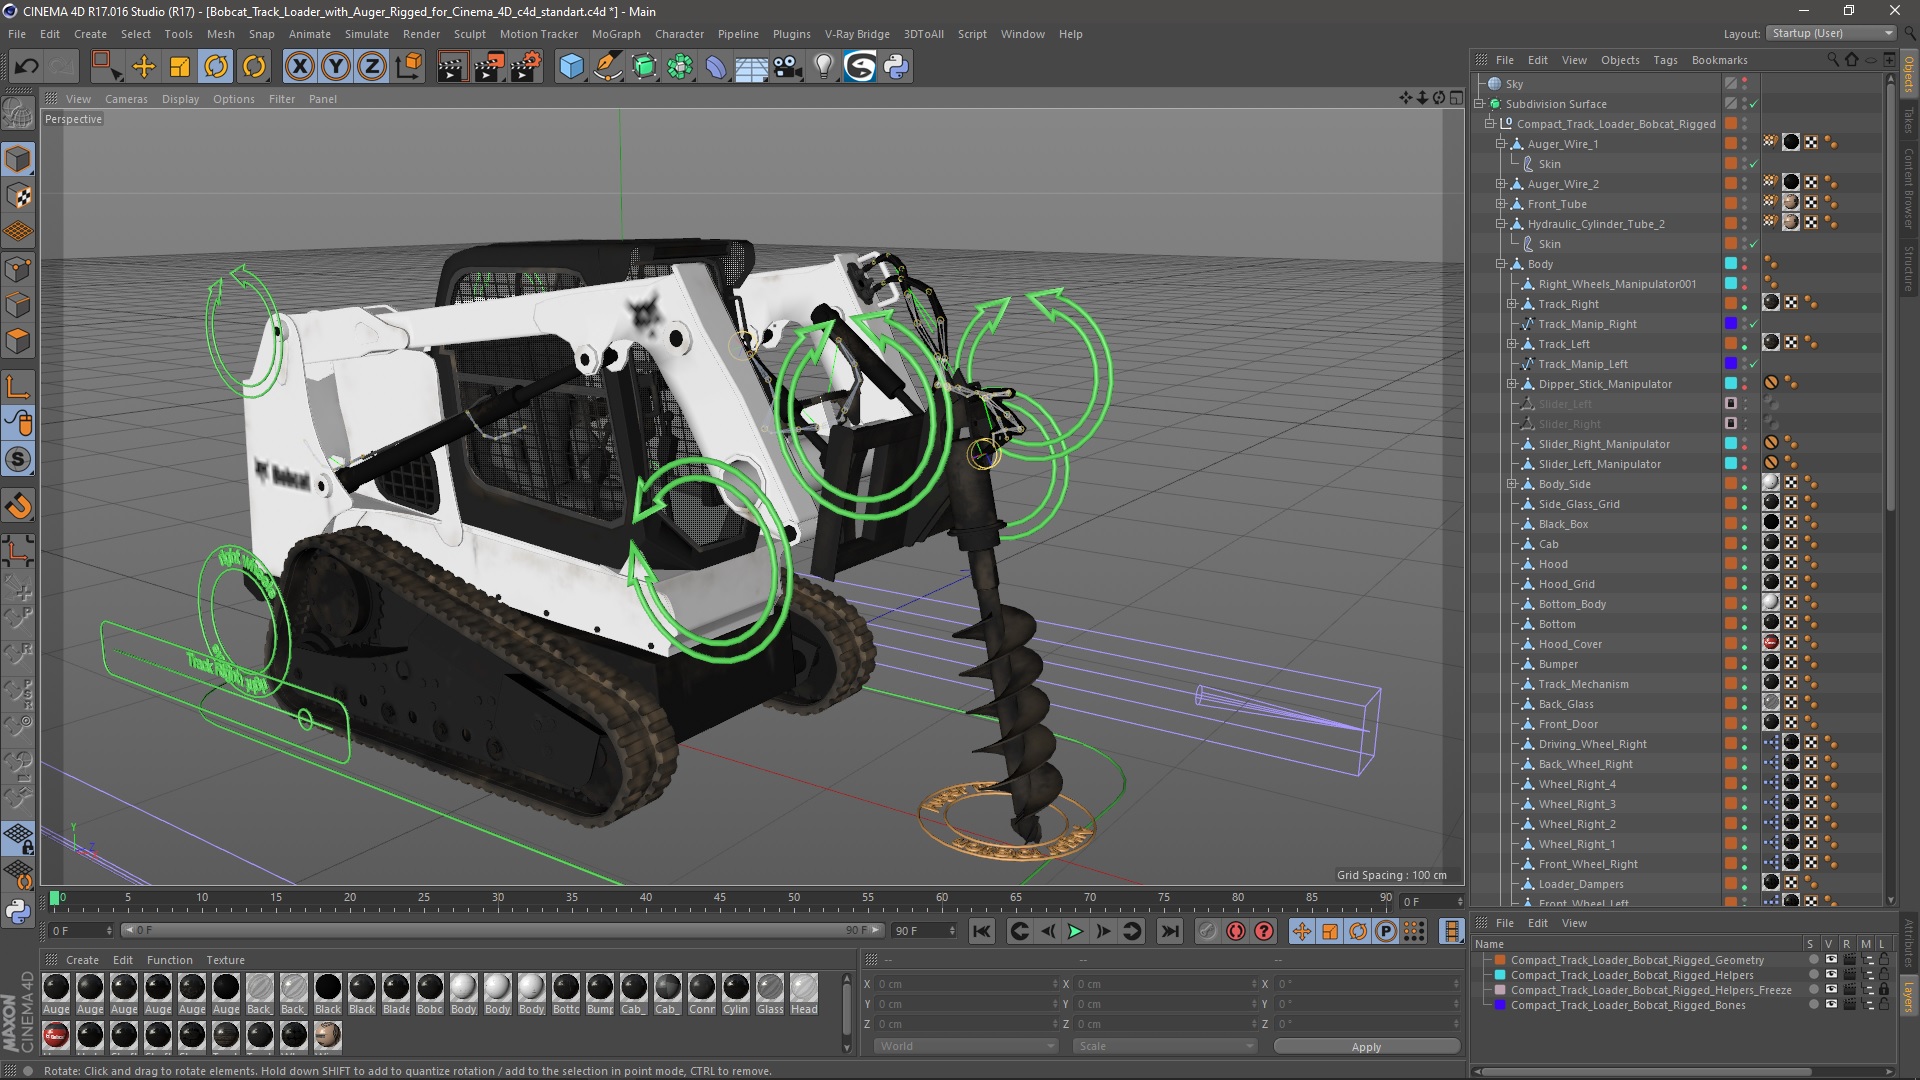Add a Cube primitive object
Viewport: 1920px width, 1080px height.
571,67
